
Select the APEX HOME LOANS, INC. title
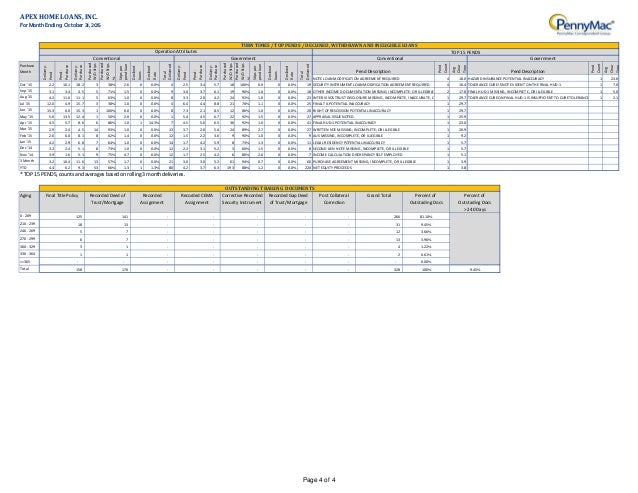59,17
